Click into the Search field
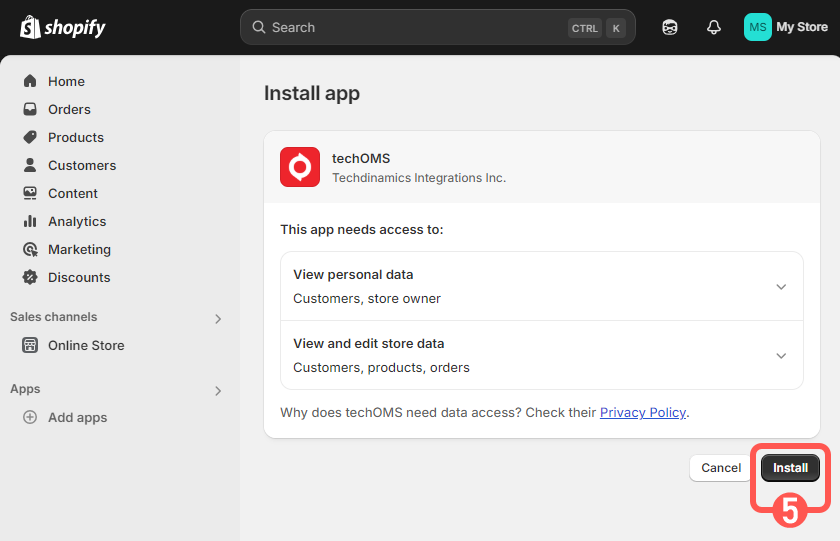The height and width of the screenshot is (541, 840). click(438, 27)
